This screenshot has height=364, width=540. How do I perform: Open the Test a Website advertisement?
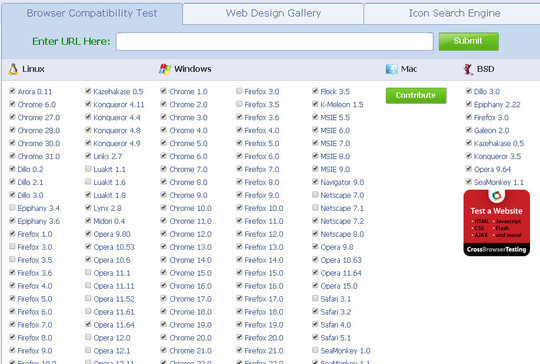(x=497, y=223)
